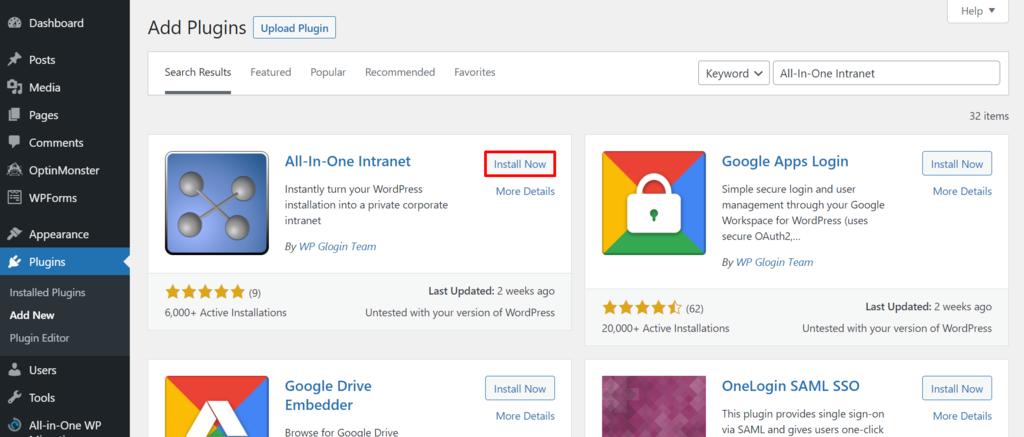
Task: Click the Users icon in sidebar
Action: (x=14, y=370)
